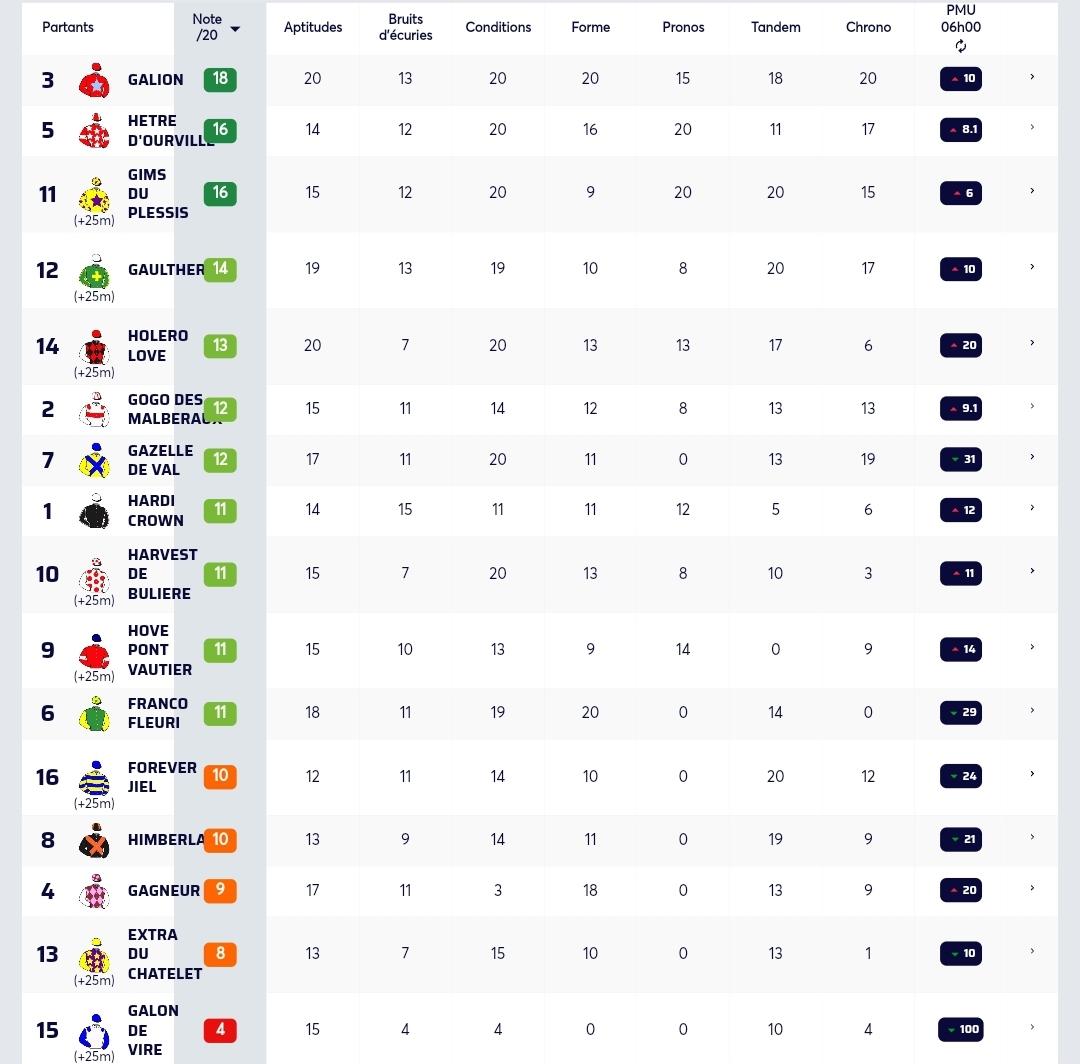Screen dimensions: 1080x1064
Task: Click the PMU odds badge 8.1 for HETRE D'OURVILLE
Action: 961,129
